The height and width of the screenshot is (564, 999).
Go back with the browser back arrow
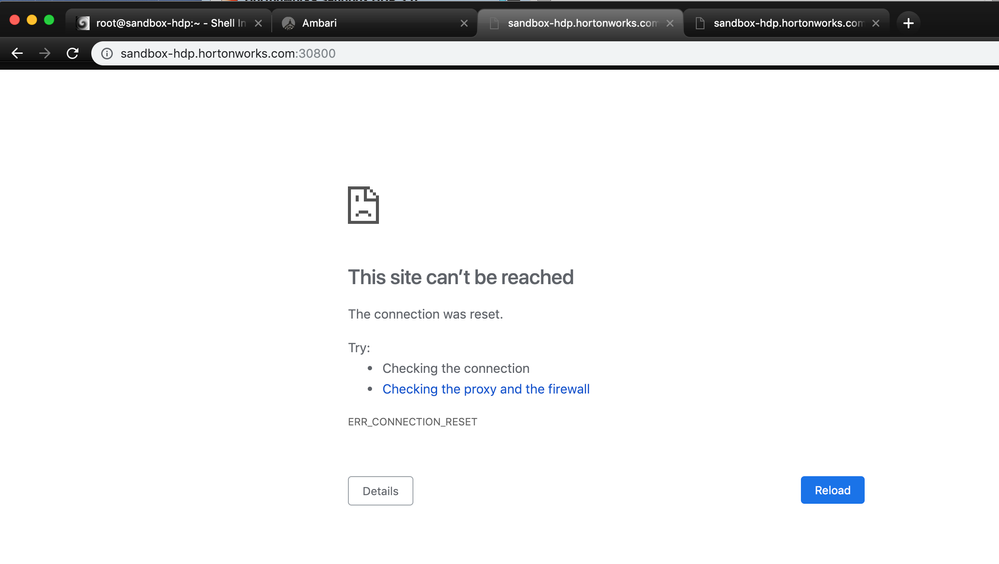point(17,54)
